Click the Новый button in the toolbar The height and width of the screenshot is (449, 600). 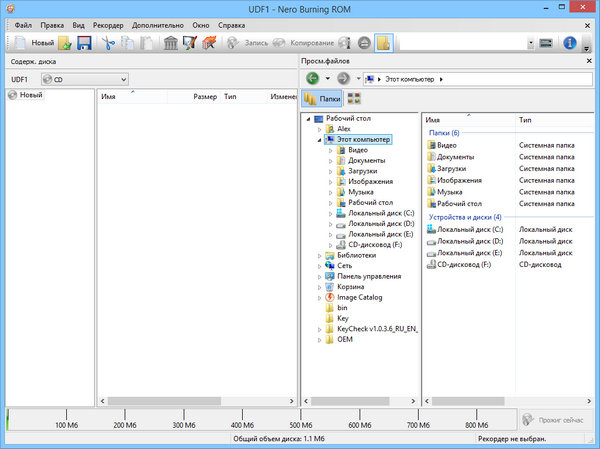[x=33, y=43]
